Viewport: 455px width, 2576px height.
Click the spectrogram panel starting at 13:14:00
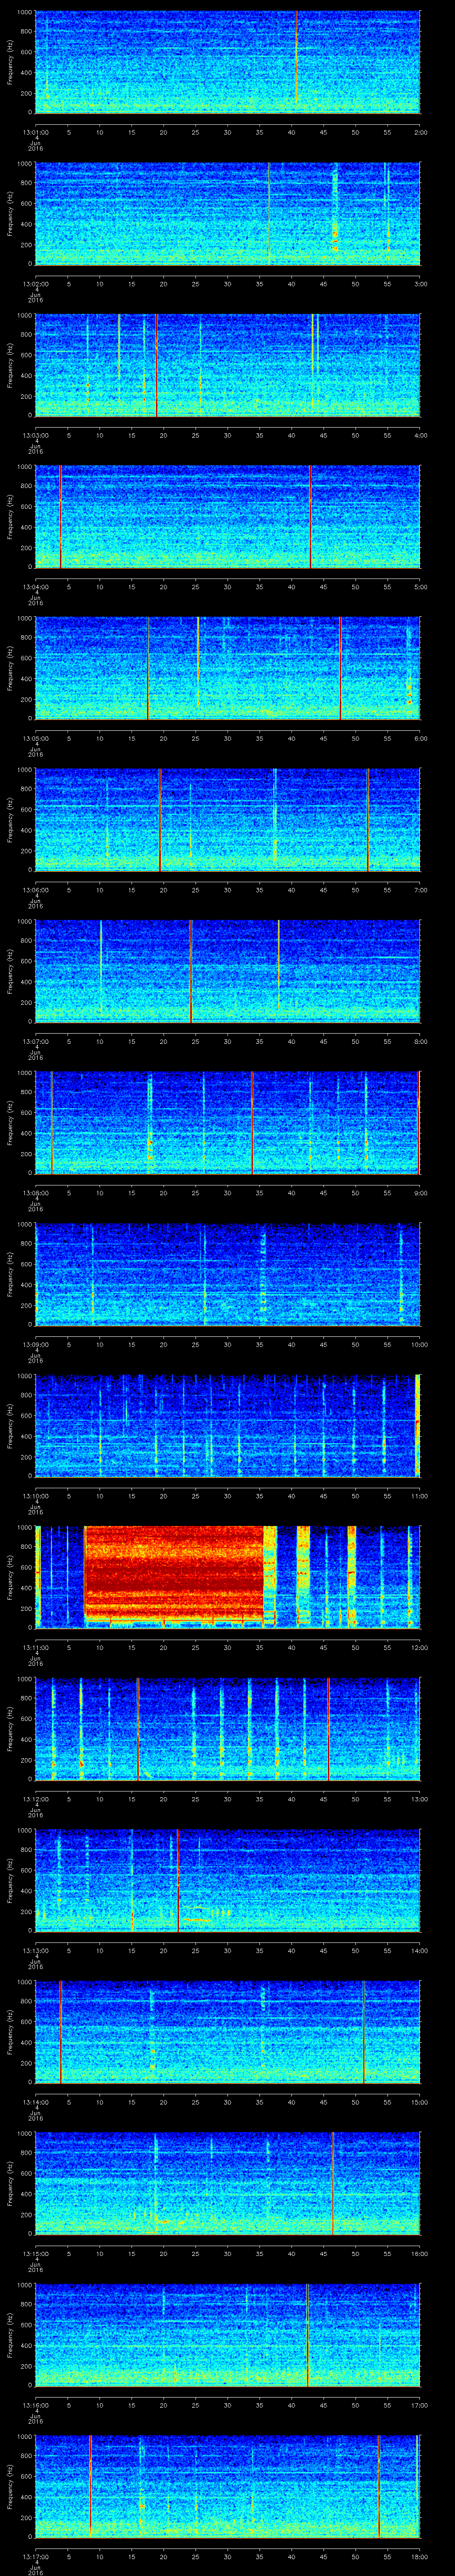point(228,2032)
